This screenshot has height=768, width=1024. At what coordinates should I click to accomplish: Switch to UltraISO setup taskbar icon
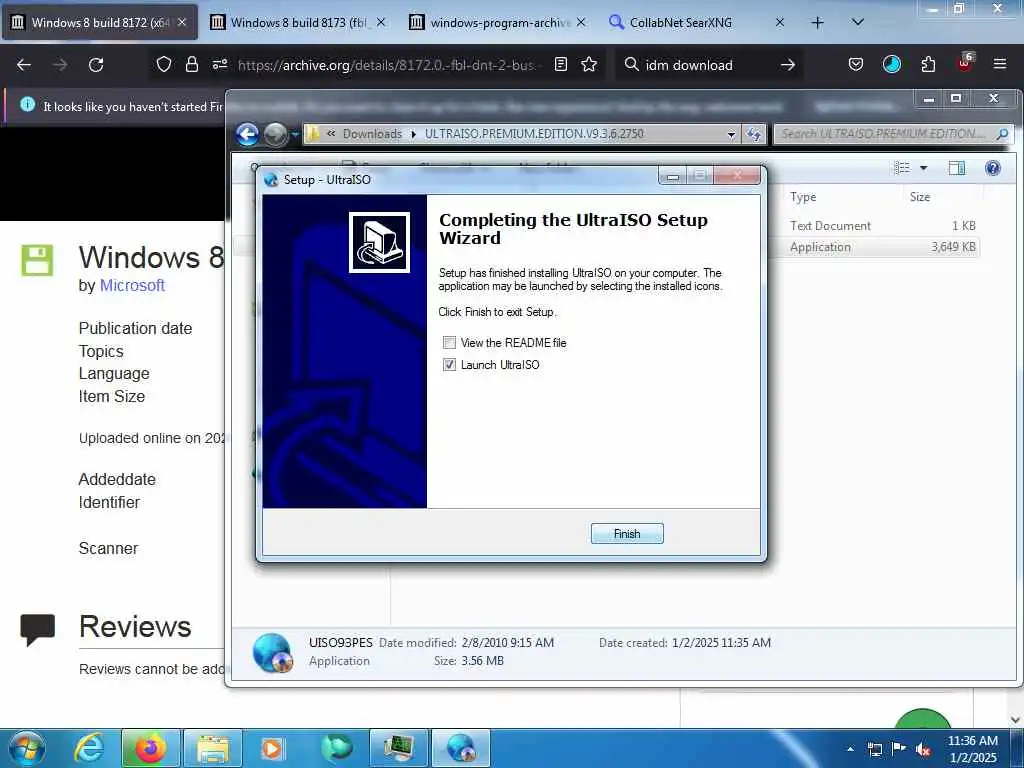[x=461, y=748]
